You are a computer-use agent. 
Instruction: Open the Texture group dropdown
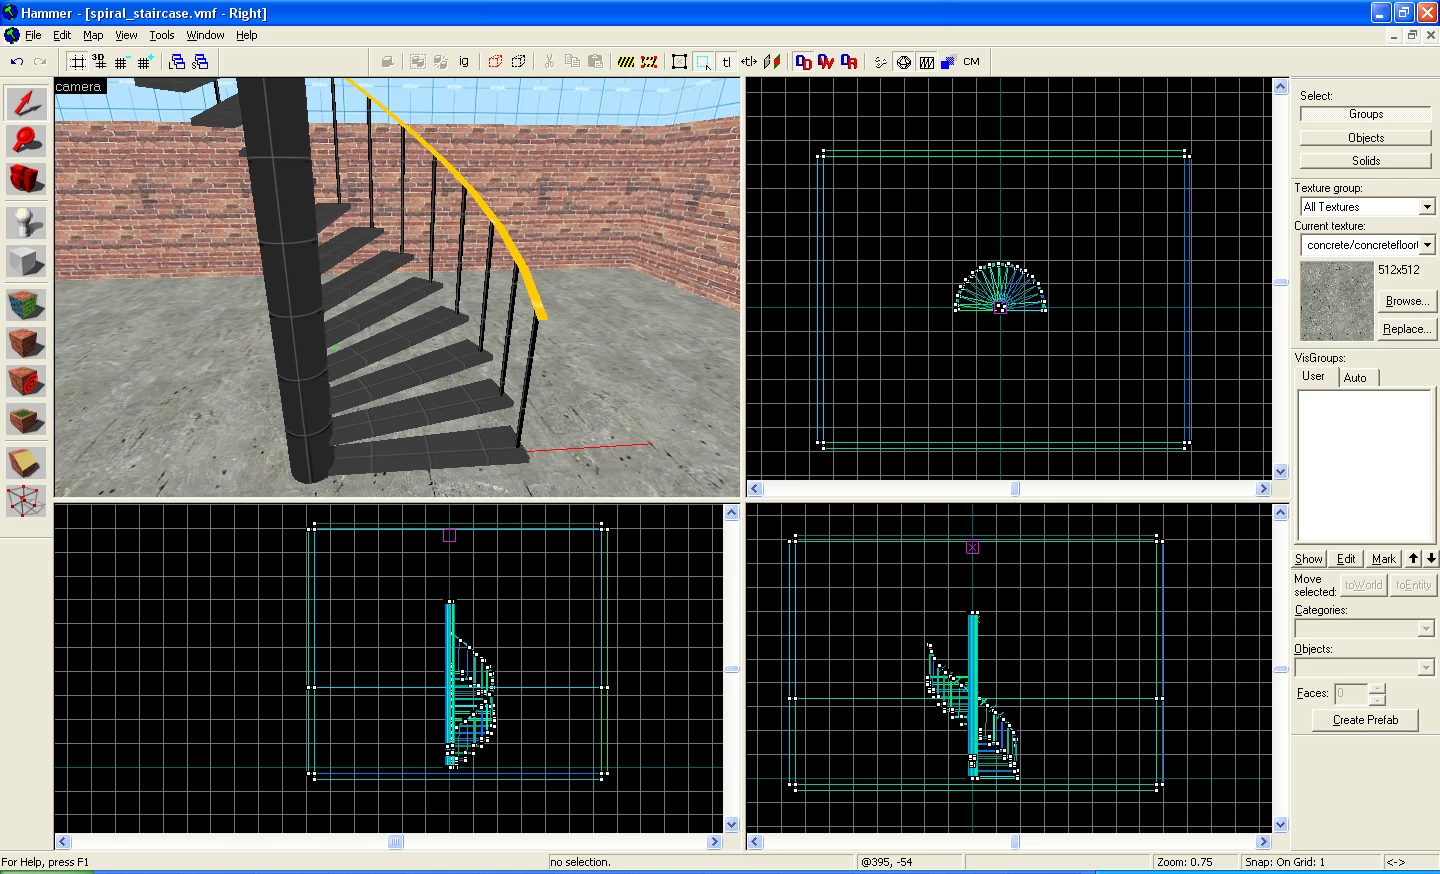[x=1367, y=206]
